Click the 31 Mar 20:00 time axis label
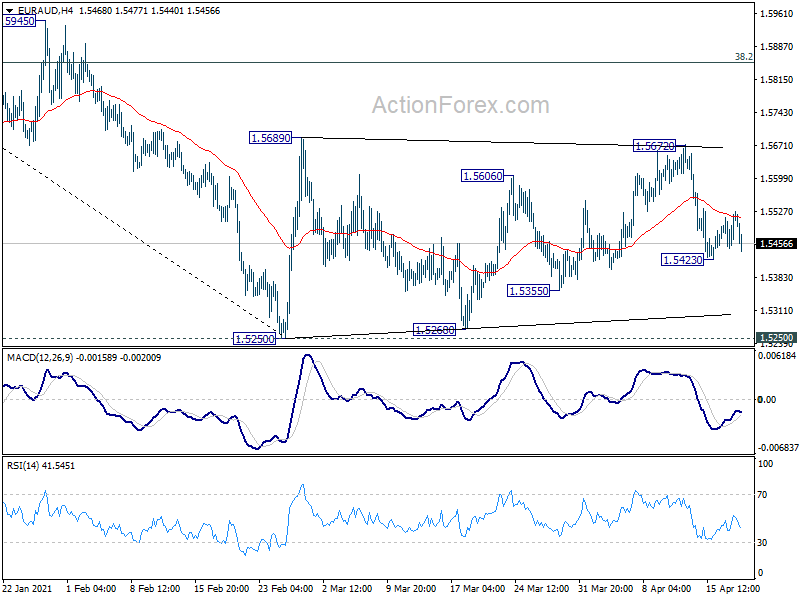Viewport: 800px width, 600px height. coord(606,589)
